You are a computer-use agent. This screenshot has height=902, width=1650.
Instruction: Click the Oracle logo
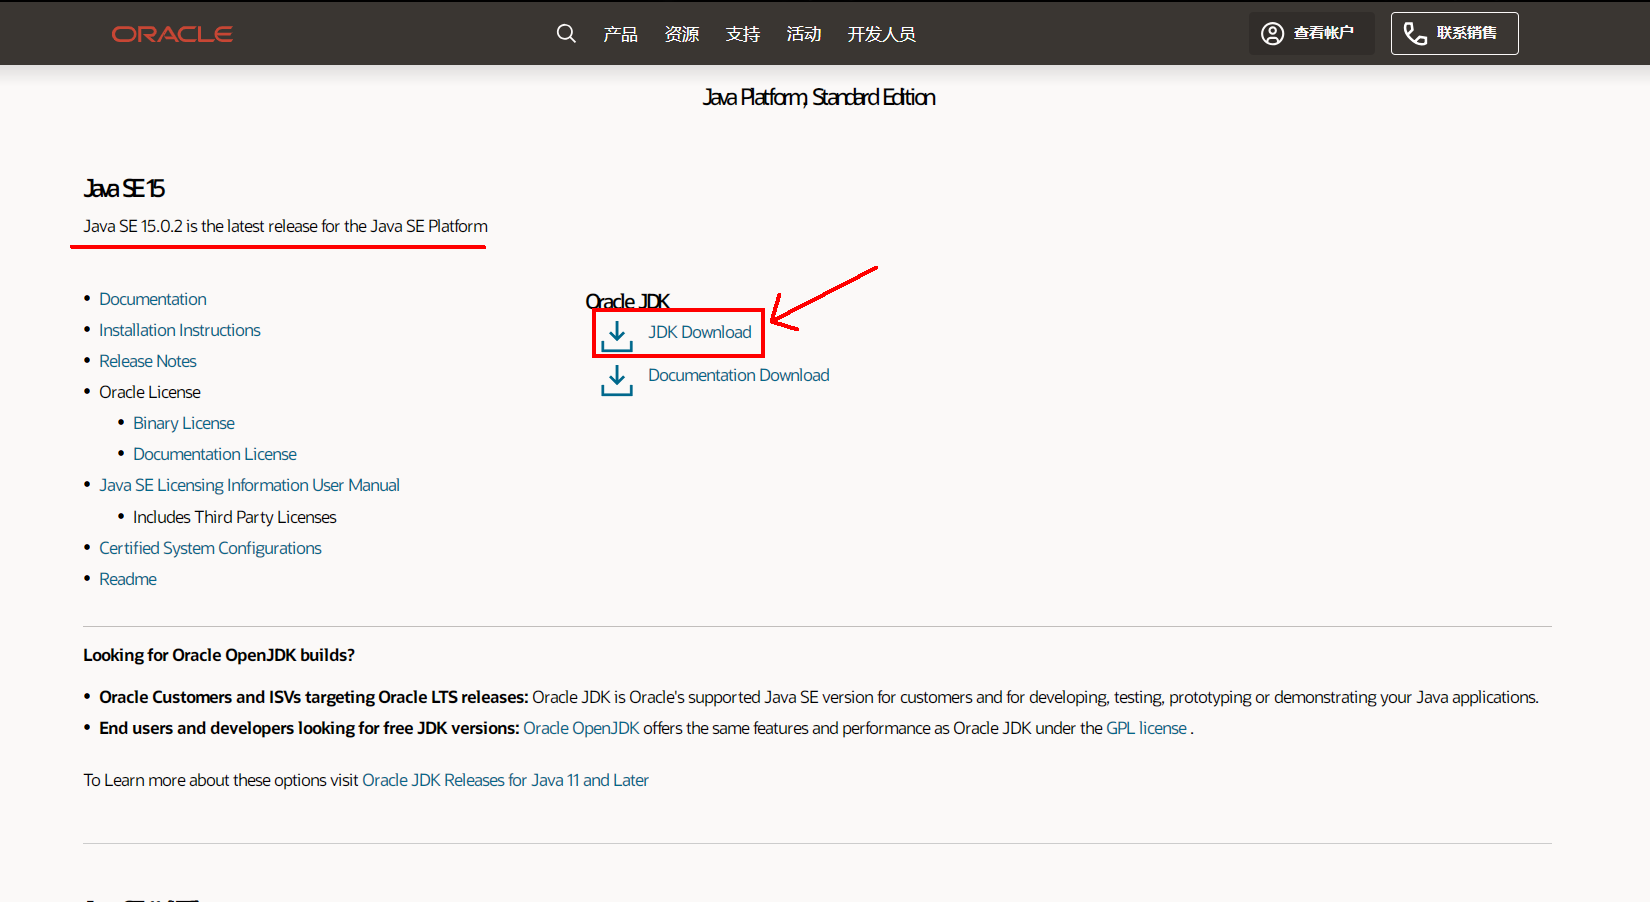(172, 34)
